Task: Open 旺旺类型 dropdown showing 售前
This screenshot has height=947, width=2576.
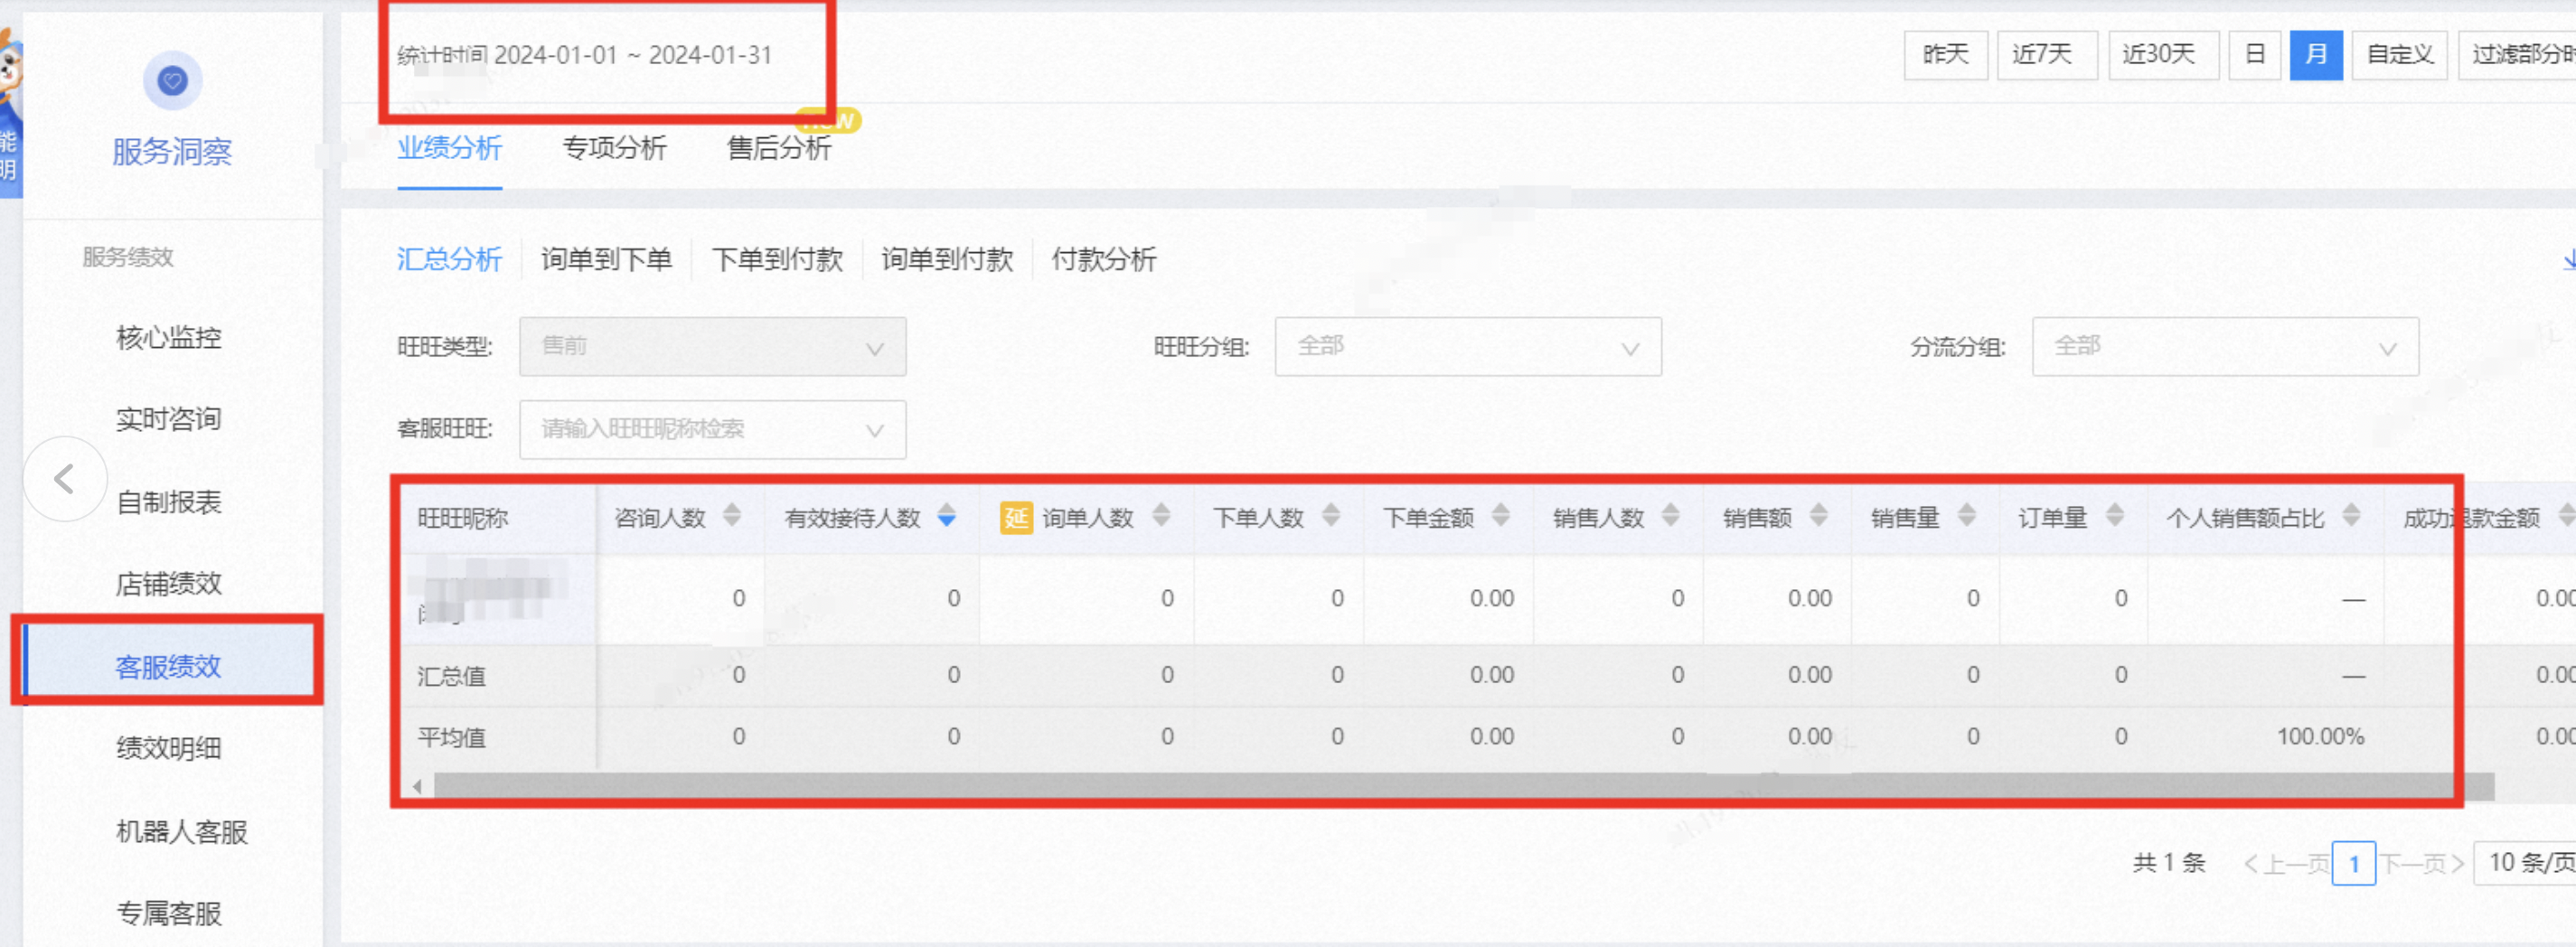Action: pos(712,347)
